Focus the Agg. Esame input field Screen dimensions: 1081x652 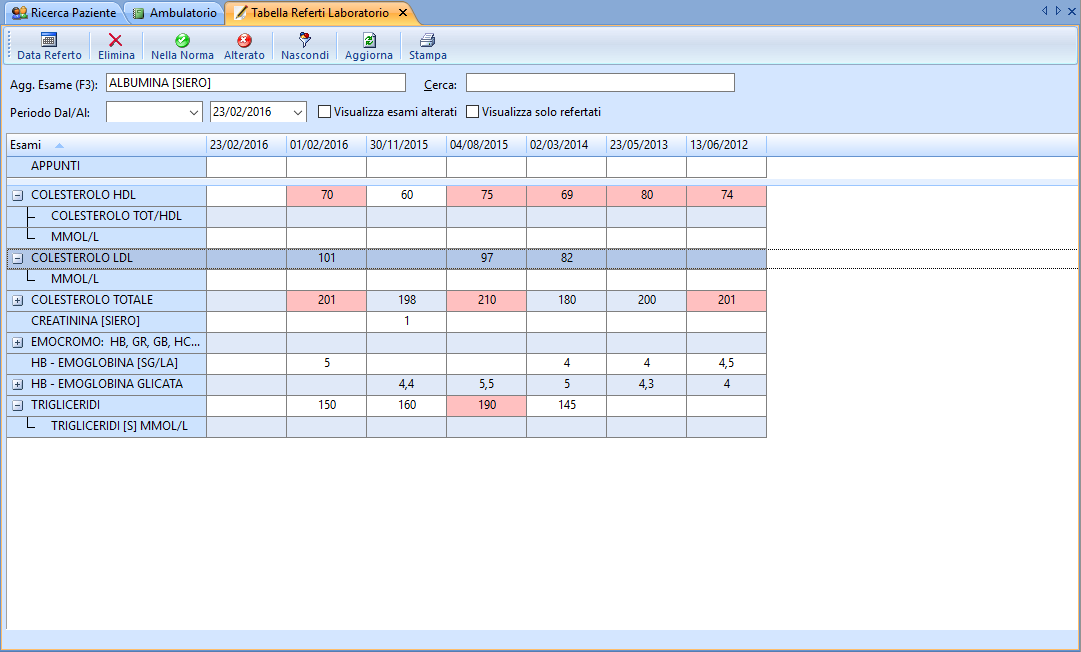tap(256, 83)
